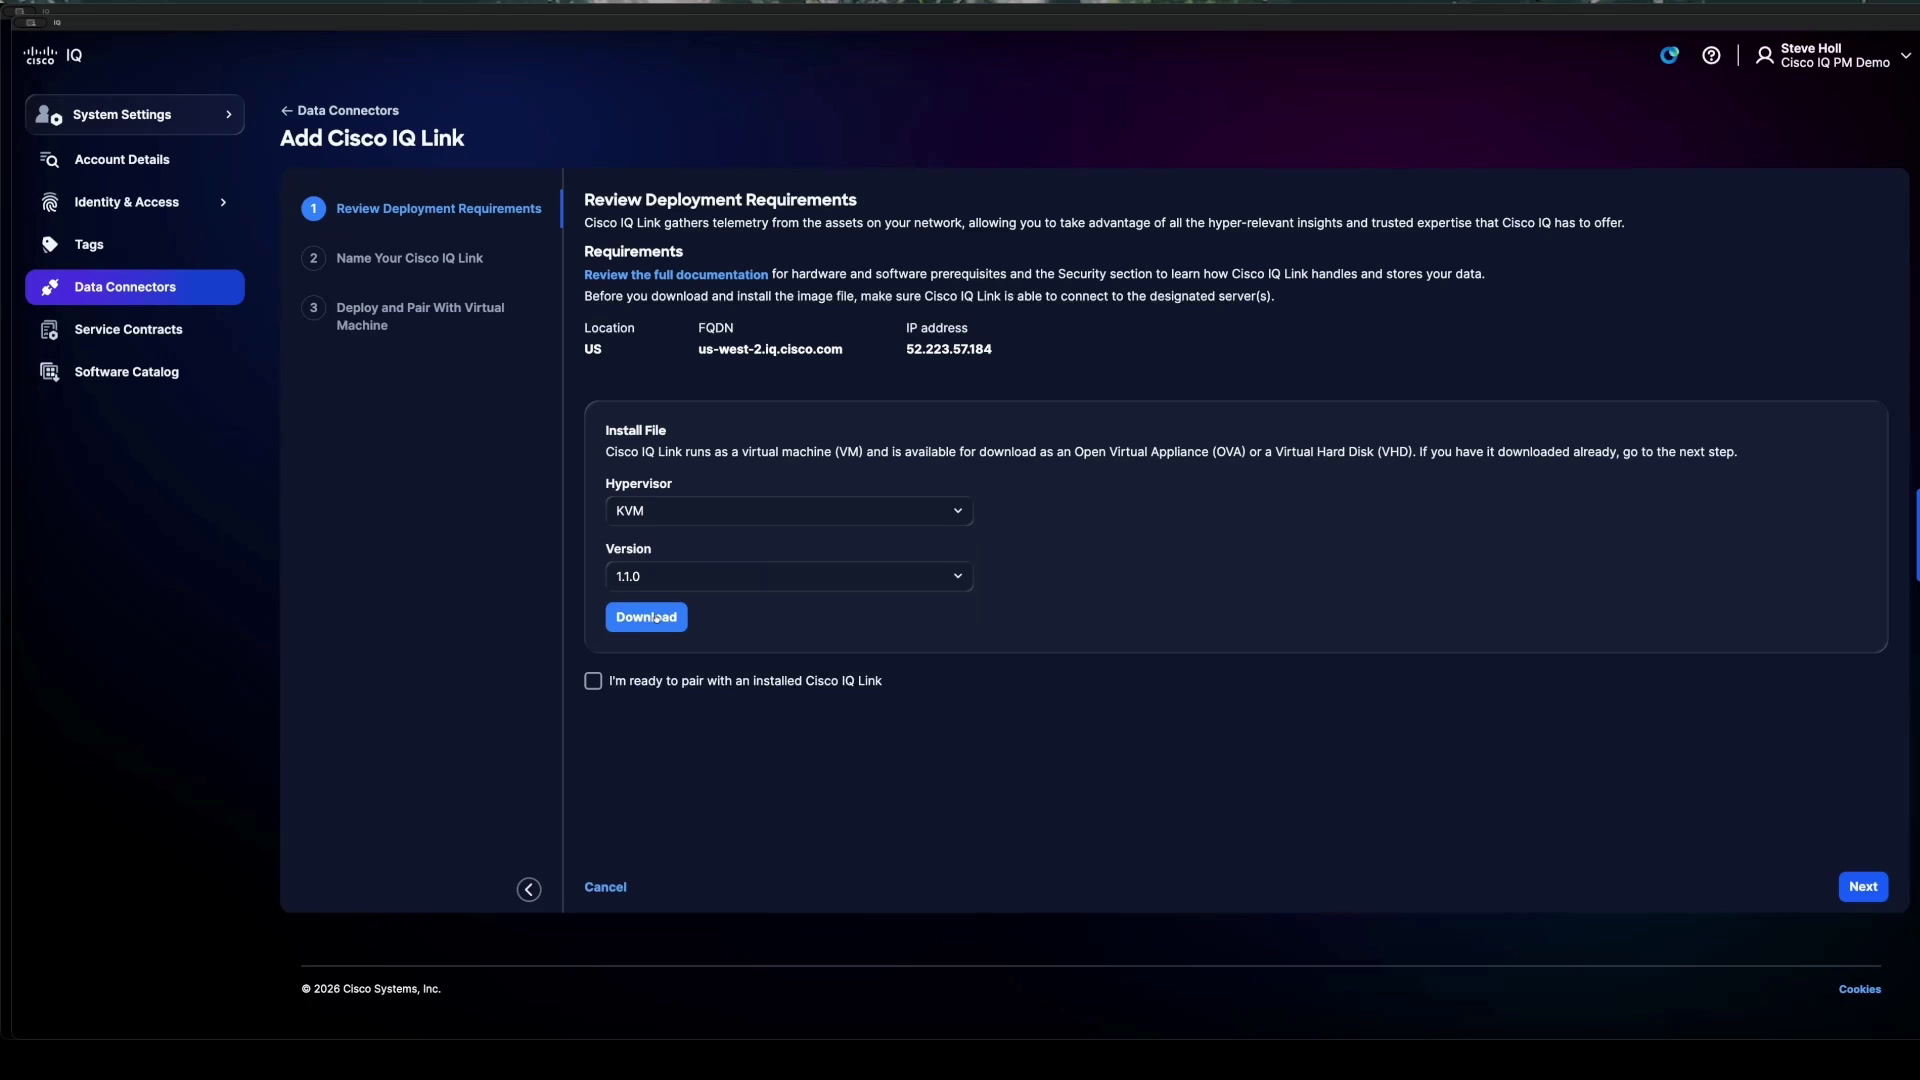Image resolution: width=1920 pixels, height=1080 pixels.
Task: Check 'I'm ready to pair' checkbox
Action: click(593, 681)
